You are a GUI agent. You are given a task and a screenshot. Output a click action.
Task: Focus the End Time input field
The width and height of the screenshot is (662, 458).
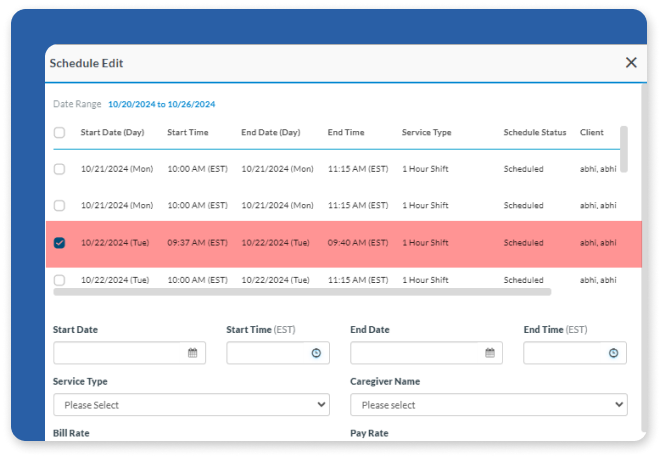[x=565, y=353]
